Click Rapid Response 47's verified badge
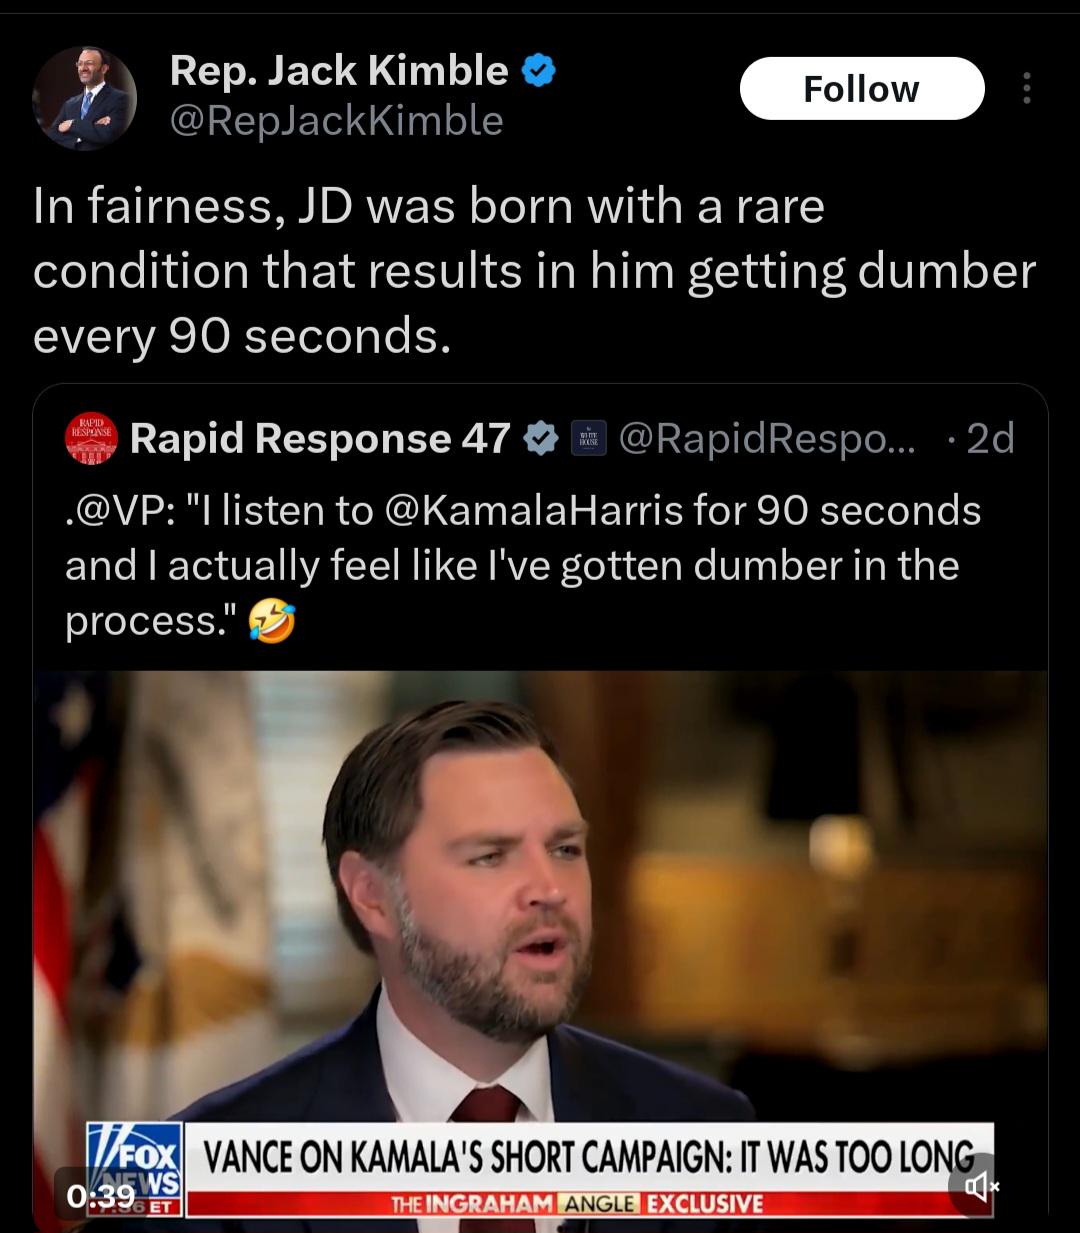 (541, 438)
